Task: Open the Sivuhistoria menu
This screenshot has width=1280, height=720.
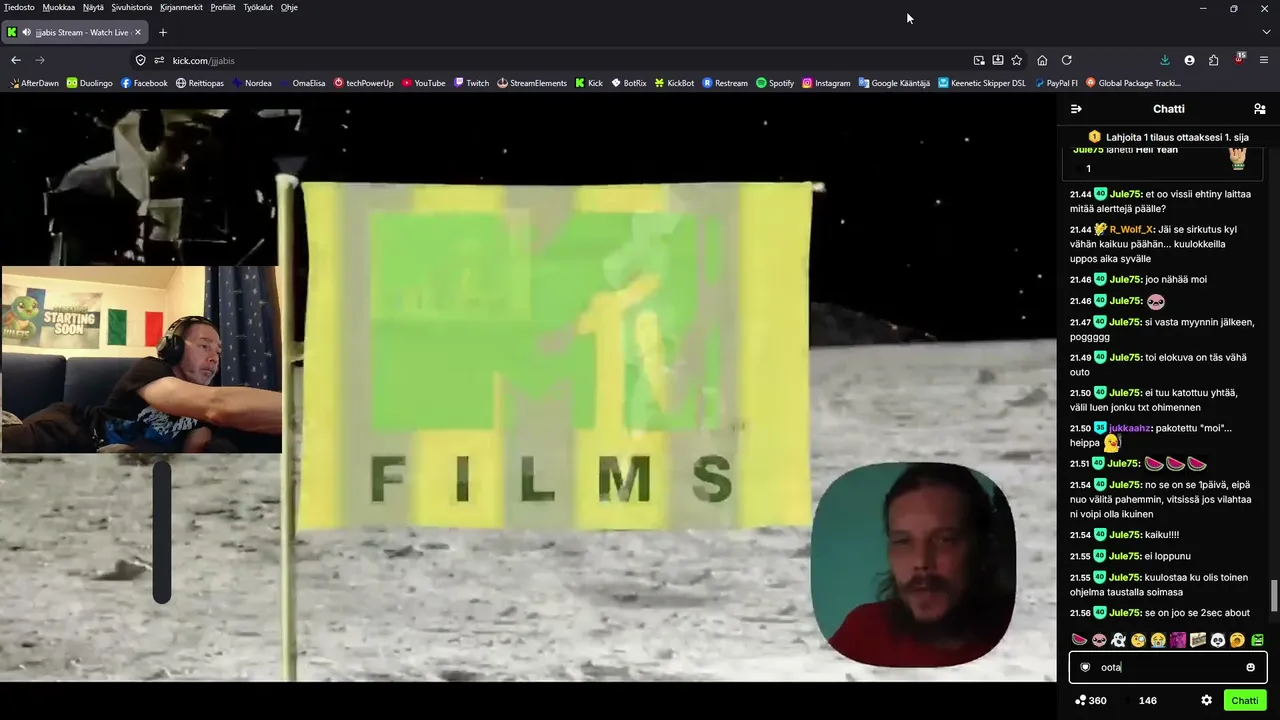Action: coord(132,7)
